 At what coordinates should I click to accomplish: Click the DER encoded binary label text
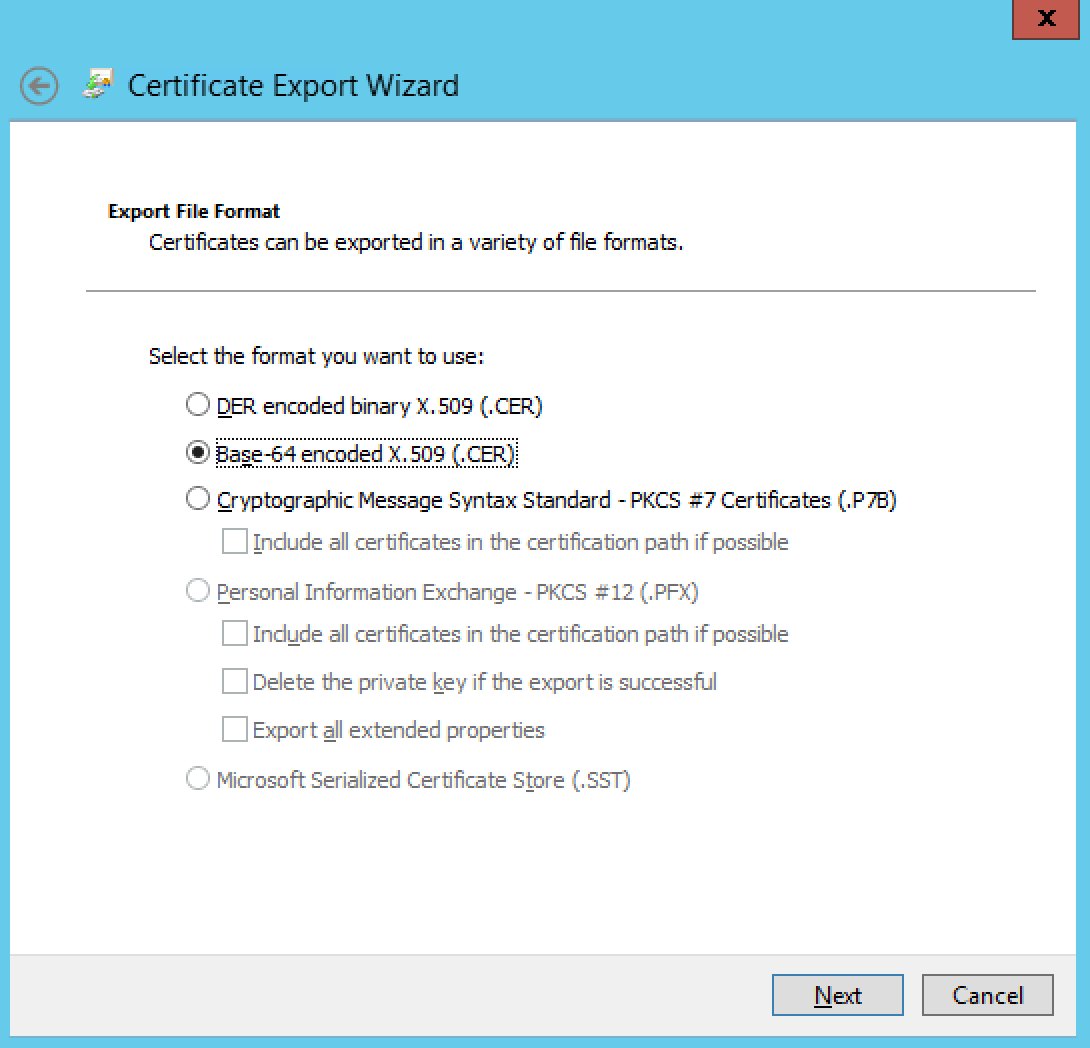point(380,404)
